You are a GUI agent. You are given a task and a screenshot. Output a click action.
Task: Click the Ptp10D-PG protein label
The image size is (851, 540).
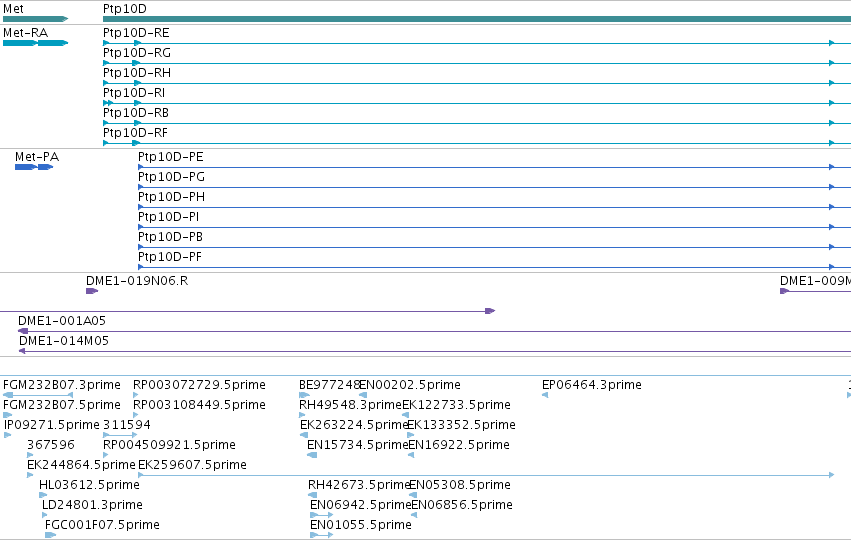(172, 177)
